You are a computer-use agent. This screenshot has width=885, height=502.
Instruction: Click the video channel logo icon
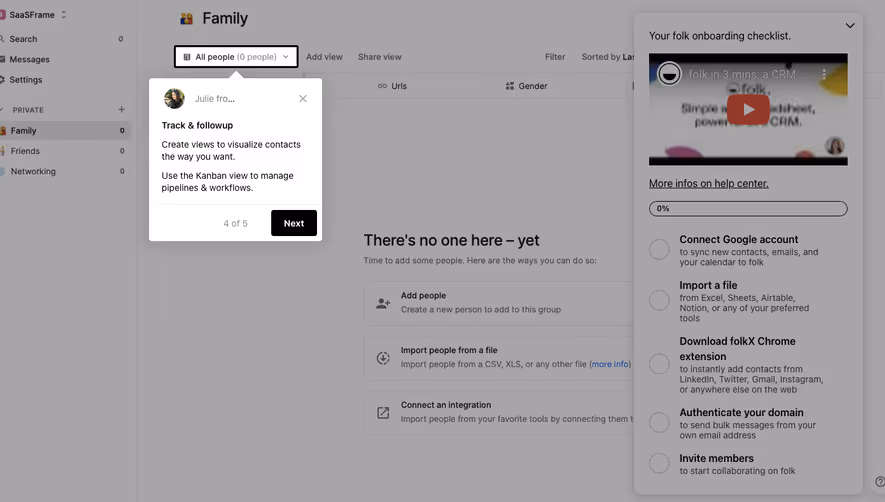669,74
